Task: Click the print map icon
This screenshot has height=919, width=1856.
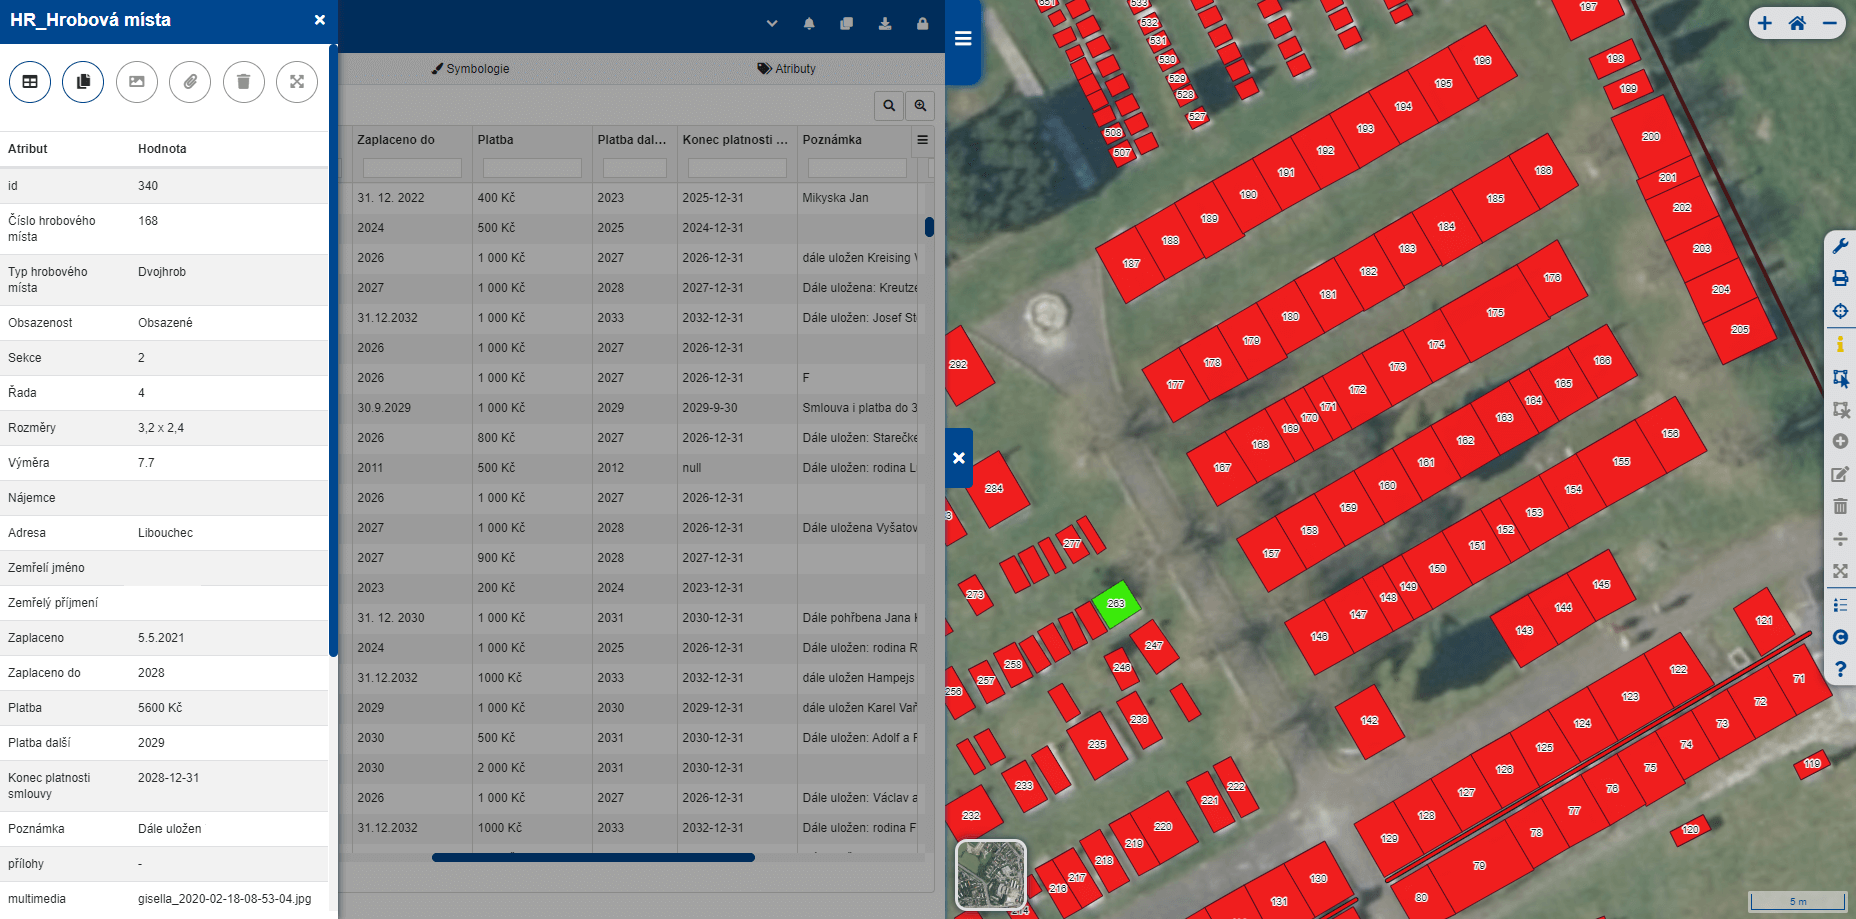Action: [x=1840, y=278]
